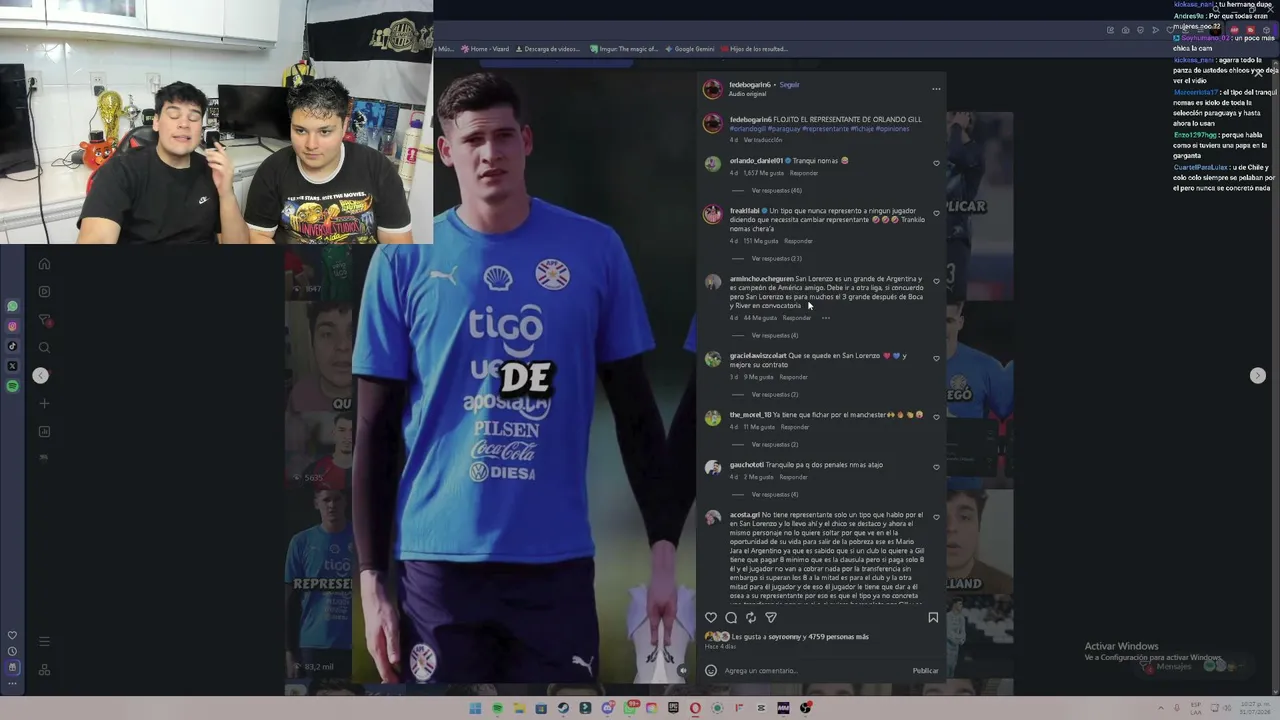This screenshot has height=720, width=1280.
Task: Open orlando_daniel01's profile avatar
Action: click(713, 164)
